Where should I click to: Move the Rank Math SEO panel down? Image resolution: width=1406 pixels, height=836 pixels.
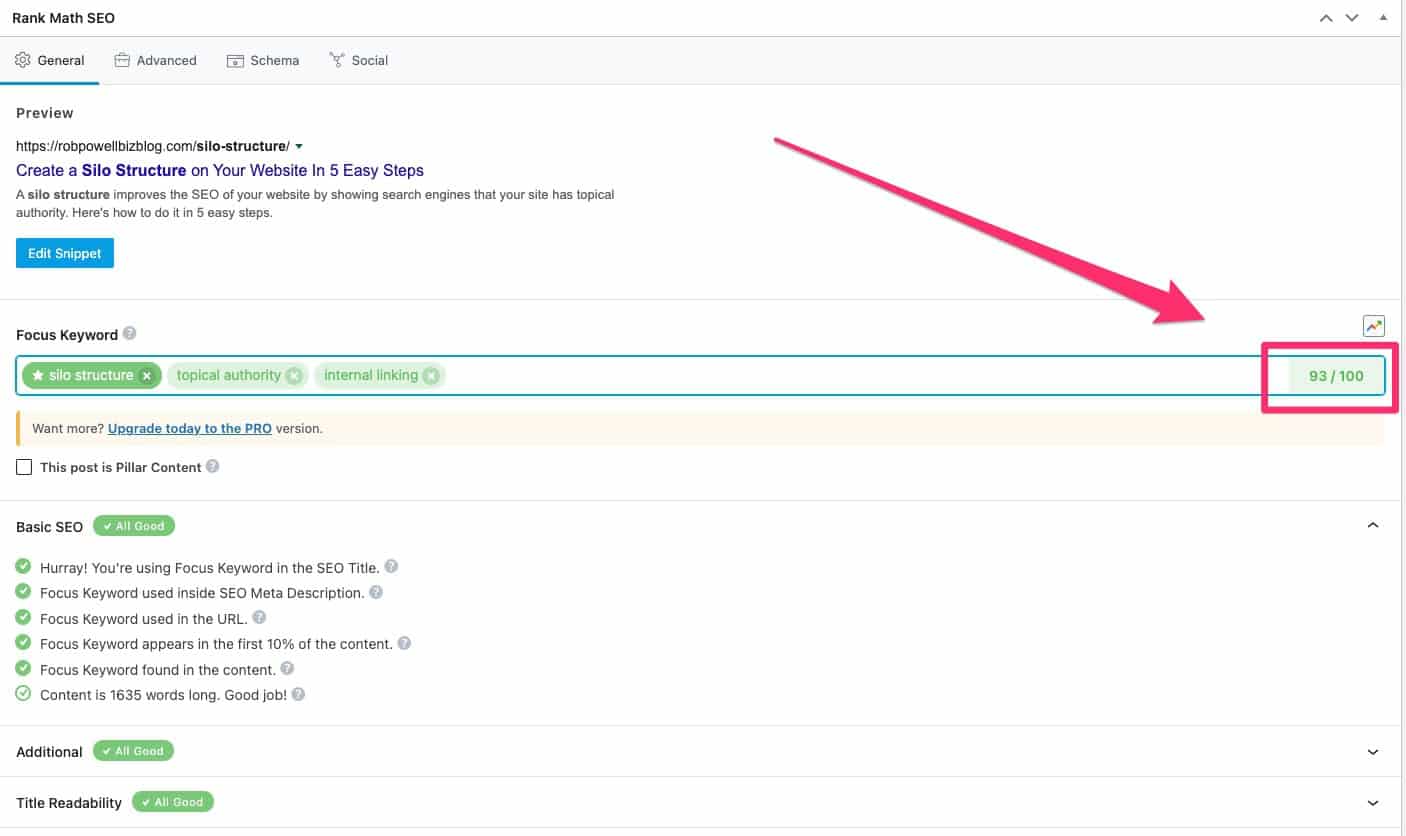coord(1352,17)
